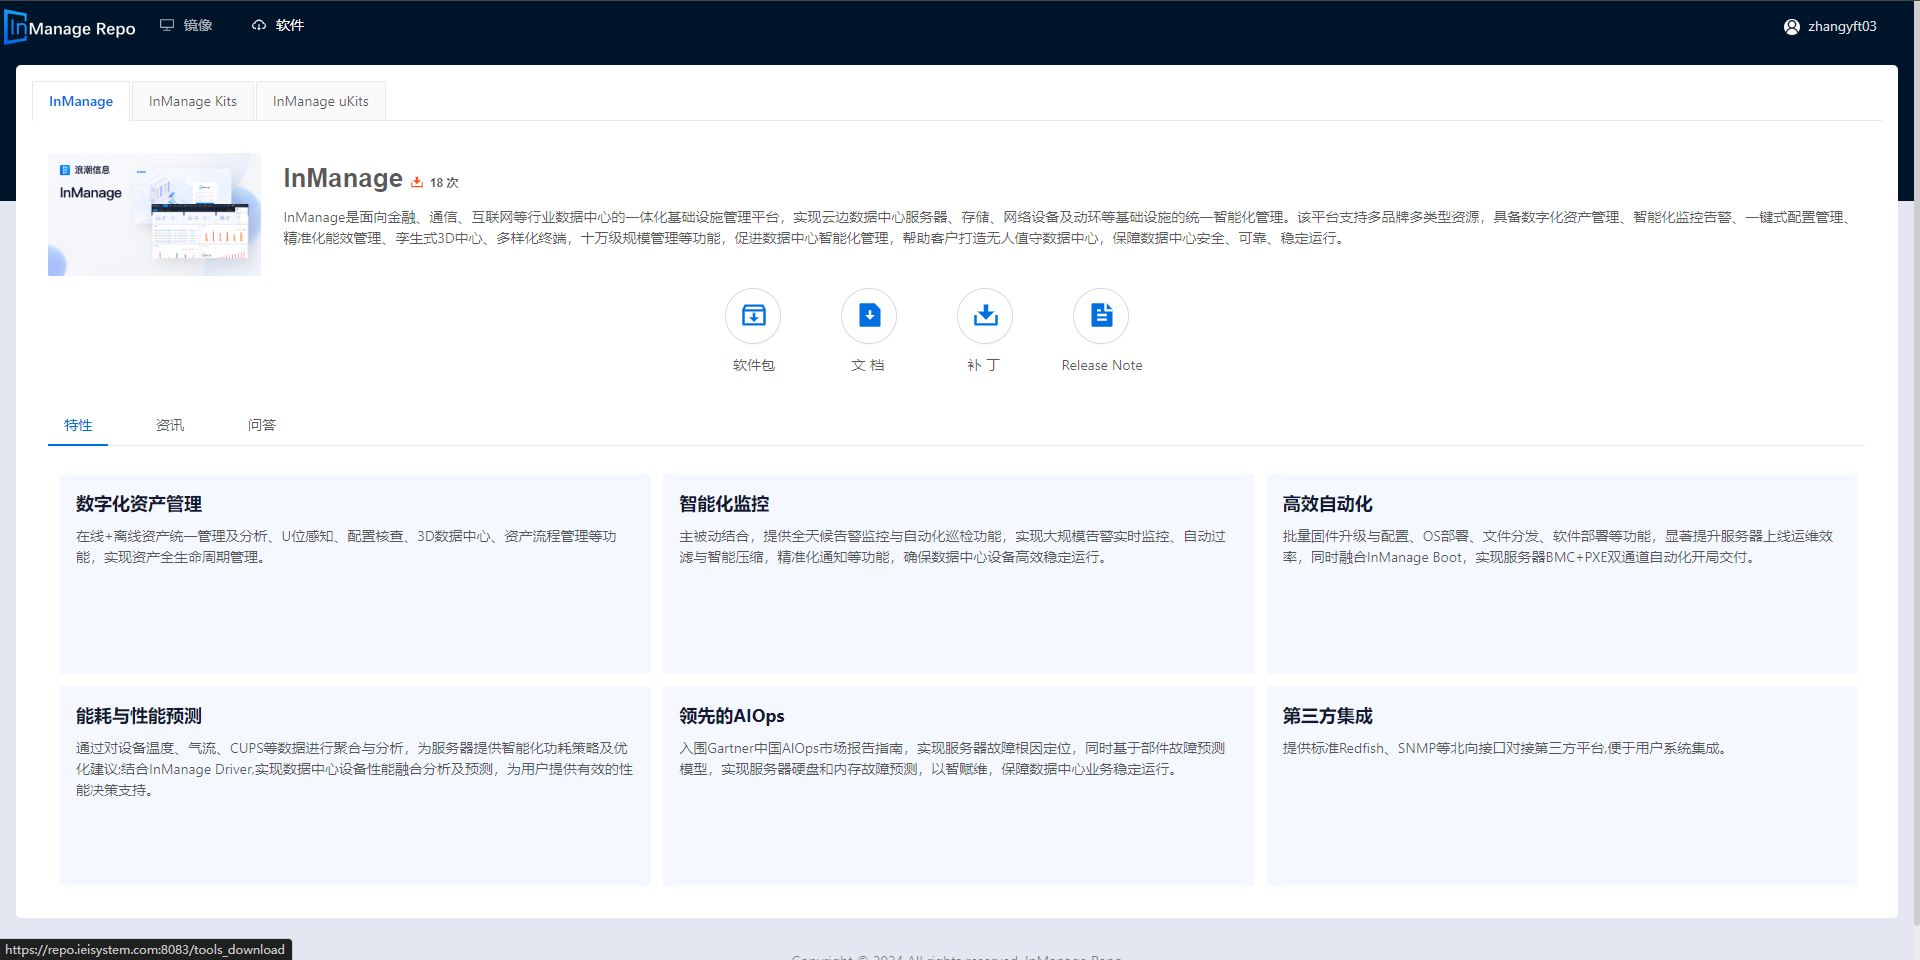Click the InManage Repo logo

pyautogui.click(x=71, y=27)
